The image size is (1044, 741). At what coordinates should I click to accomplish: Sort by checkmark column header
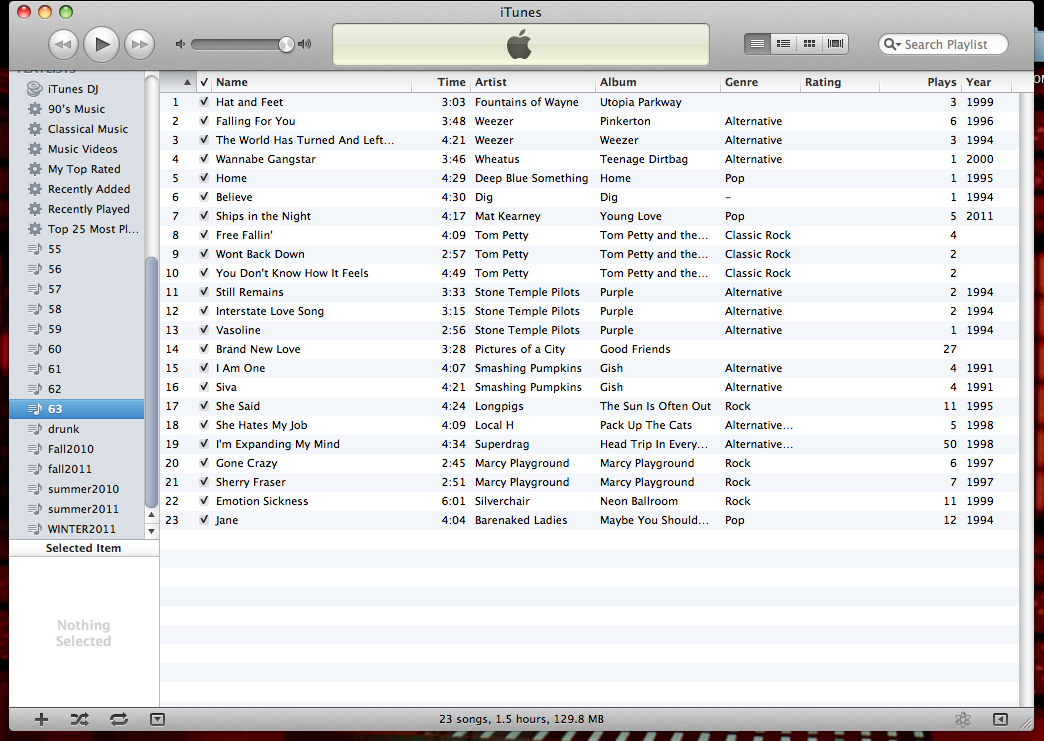click(204, 82)
